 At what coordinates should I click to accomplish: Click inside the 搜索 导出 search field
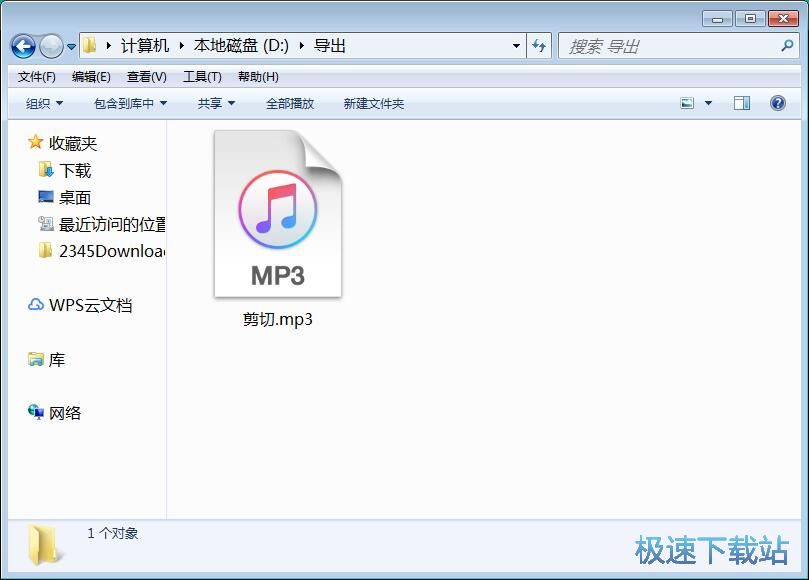point(671,46)
